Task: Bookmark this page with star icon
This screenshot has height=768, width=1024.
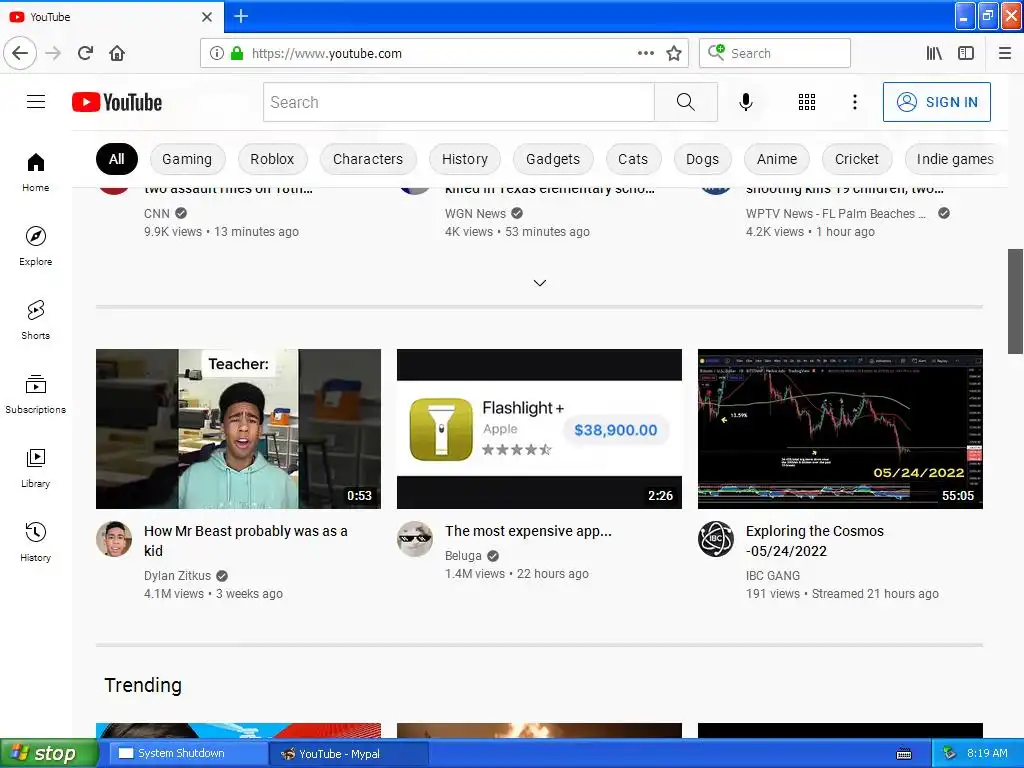Action: pyautogui.click(x=674, y=53)
